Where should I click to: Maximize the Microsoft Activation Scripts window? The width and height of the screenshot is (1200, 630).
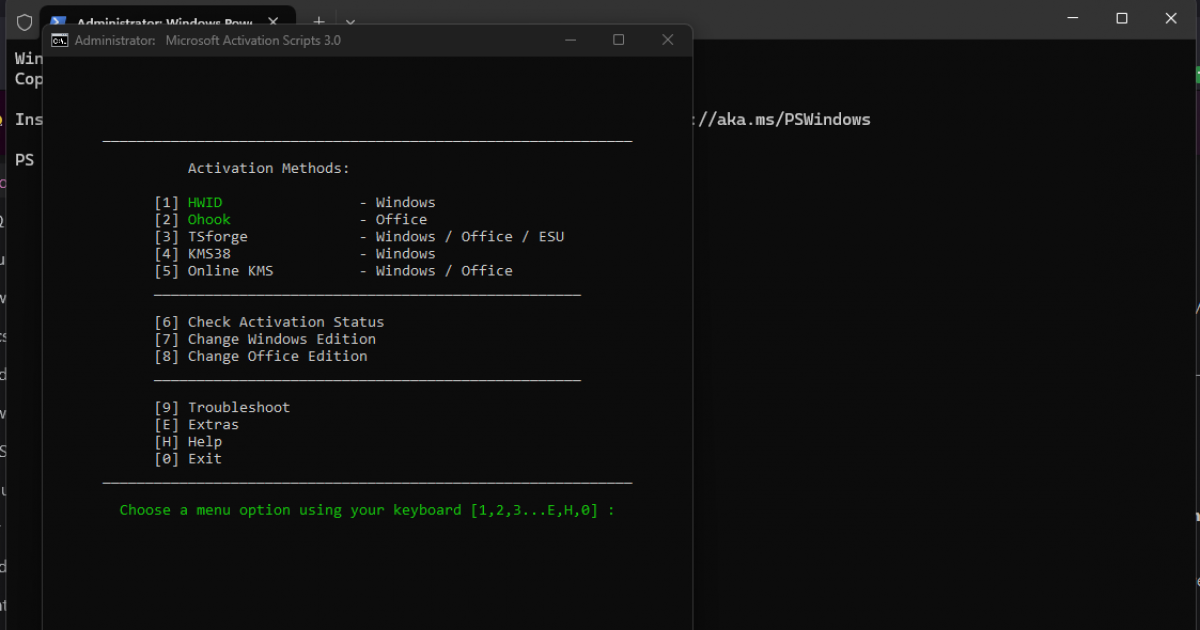pos(619,40)
